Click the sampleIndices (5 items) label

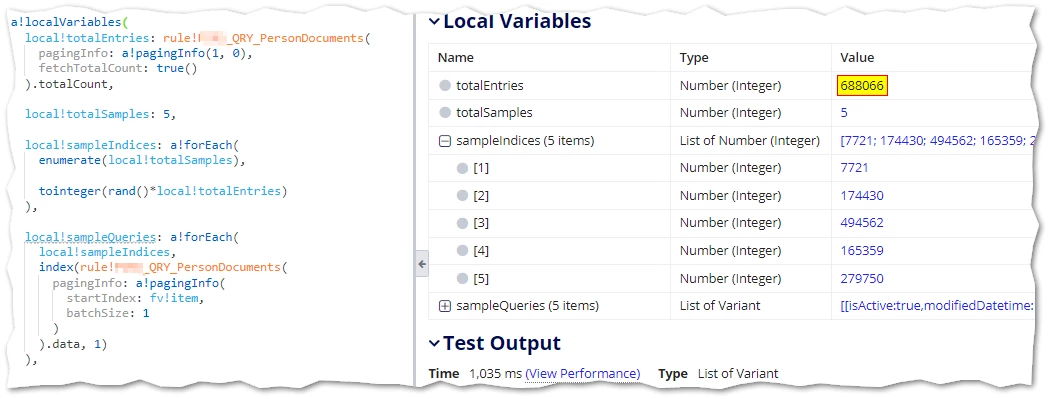point(525,141)
